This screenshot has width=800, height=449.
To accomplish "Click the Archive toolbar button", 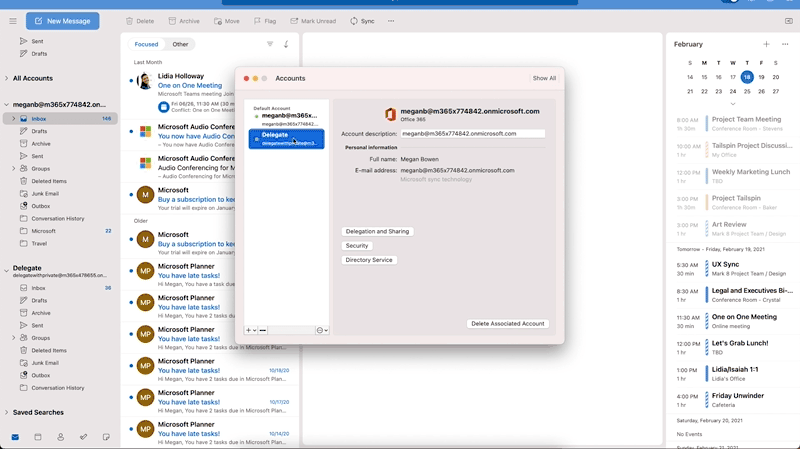I will pyautogui.click(x=184, y=21).
